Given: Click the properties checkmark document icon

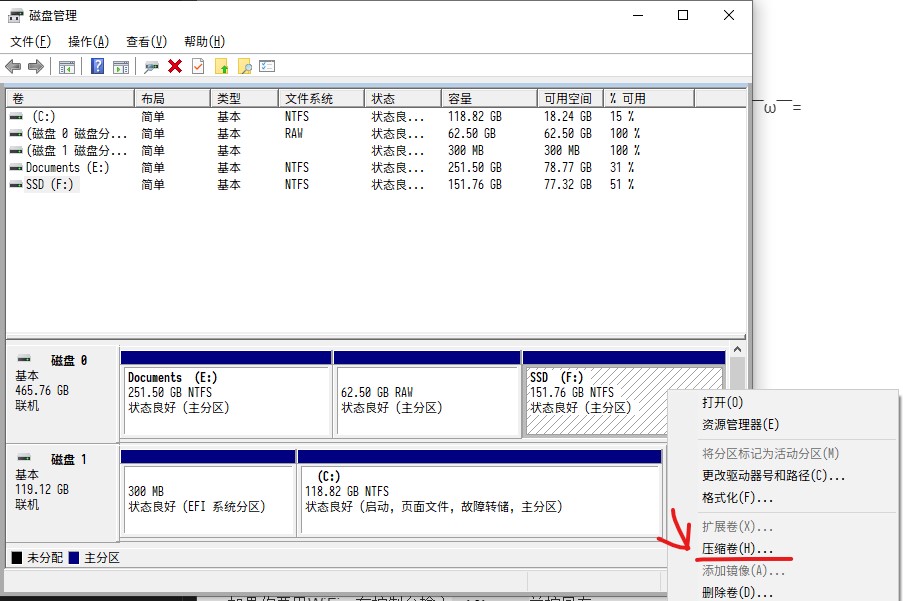Looking at the screenshot, I should coord(198,66).
